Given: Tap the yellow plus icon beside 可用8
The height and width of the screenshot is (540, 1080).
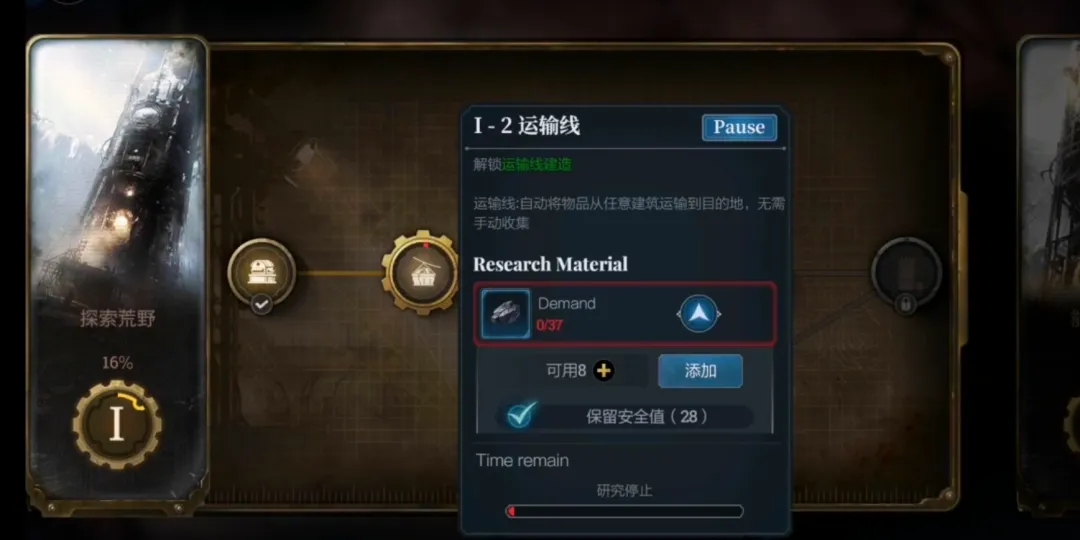Looking at the screenshot, I should click(603, 371).
